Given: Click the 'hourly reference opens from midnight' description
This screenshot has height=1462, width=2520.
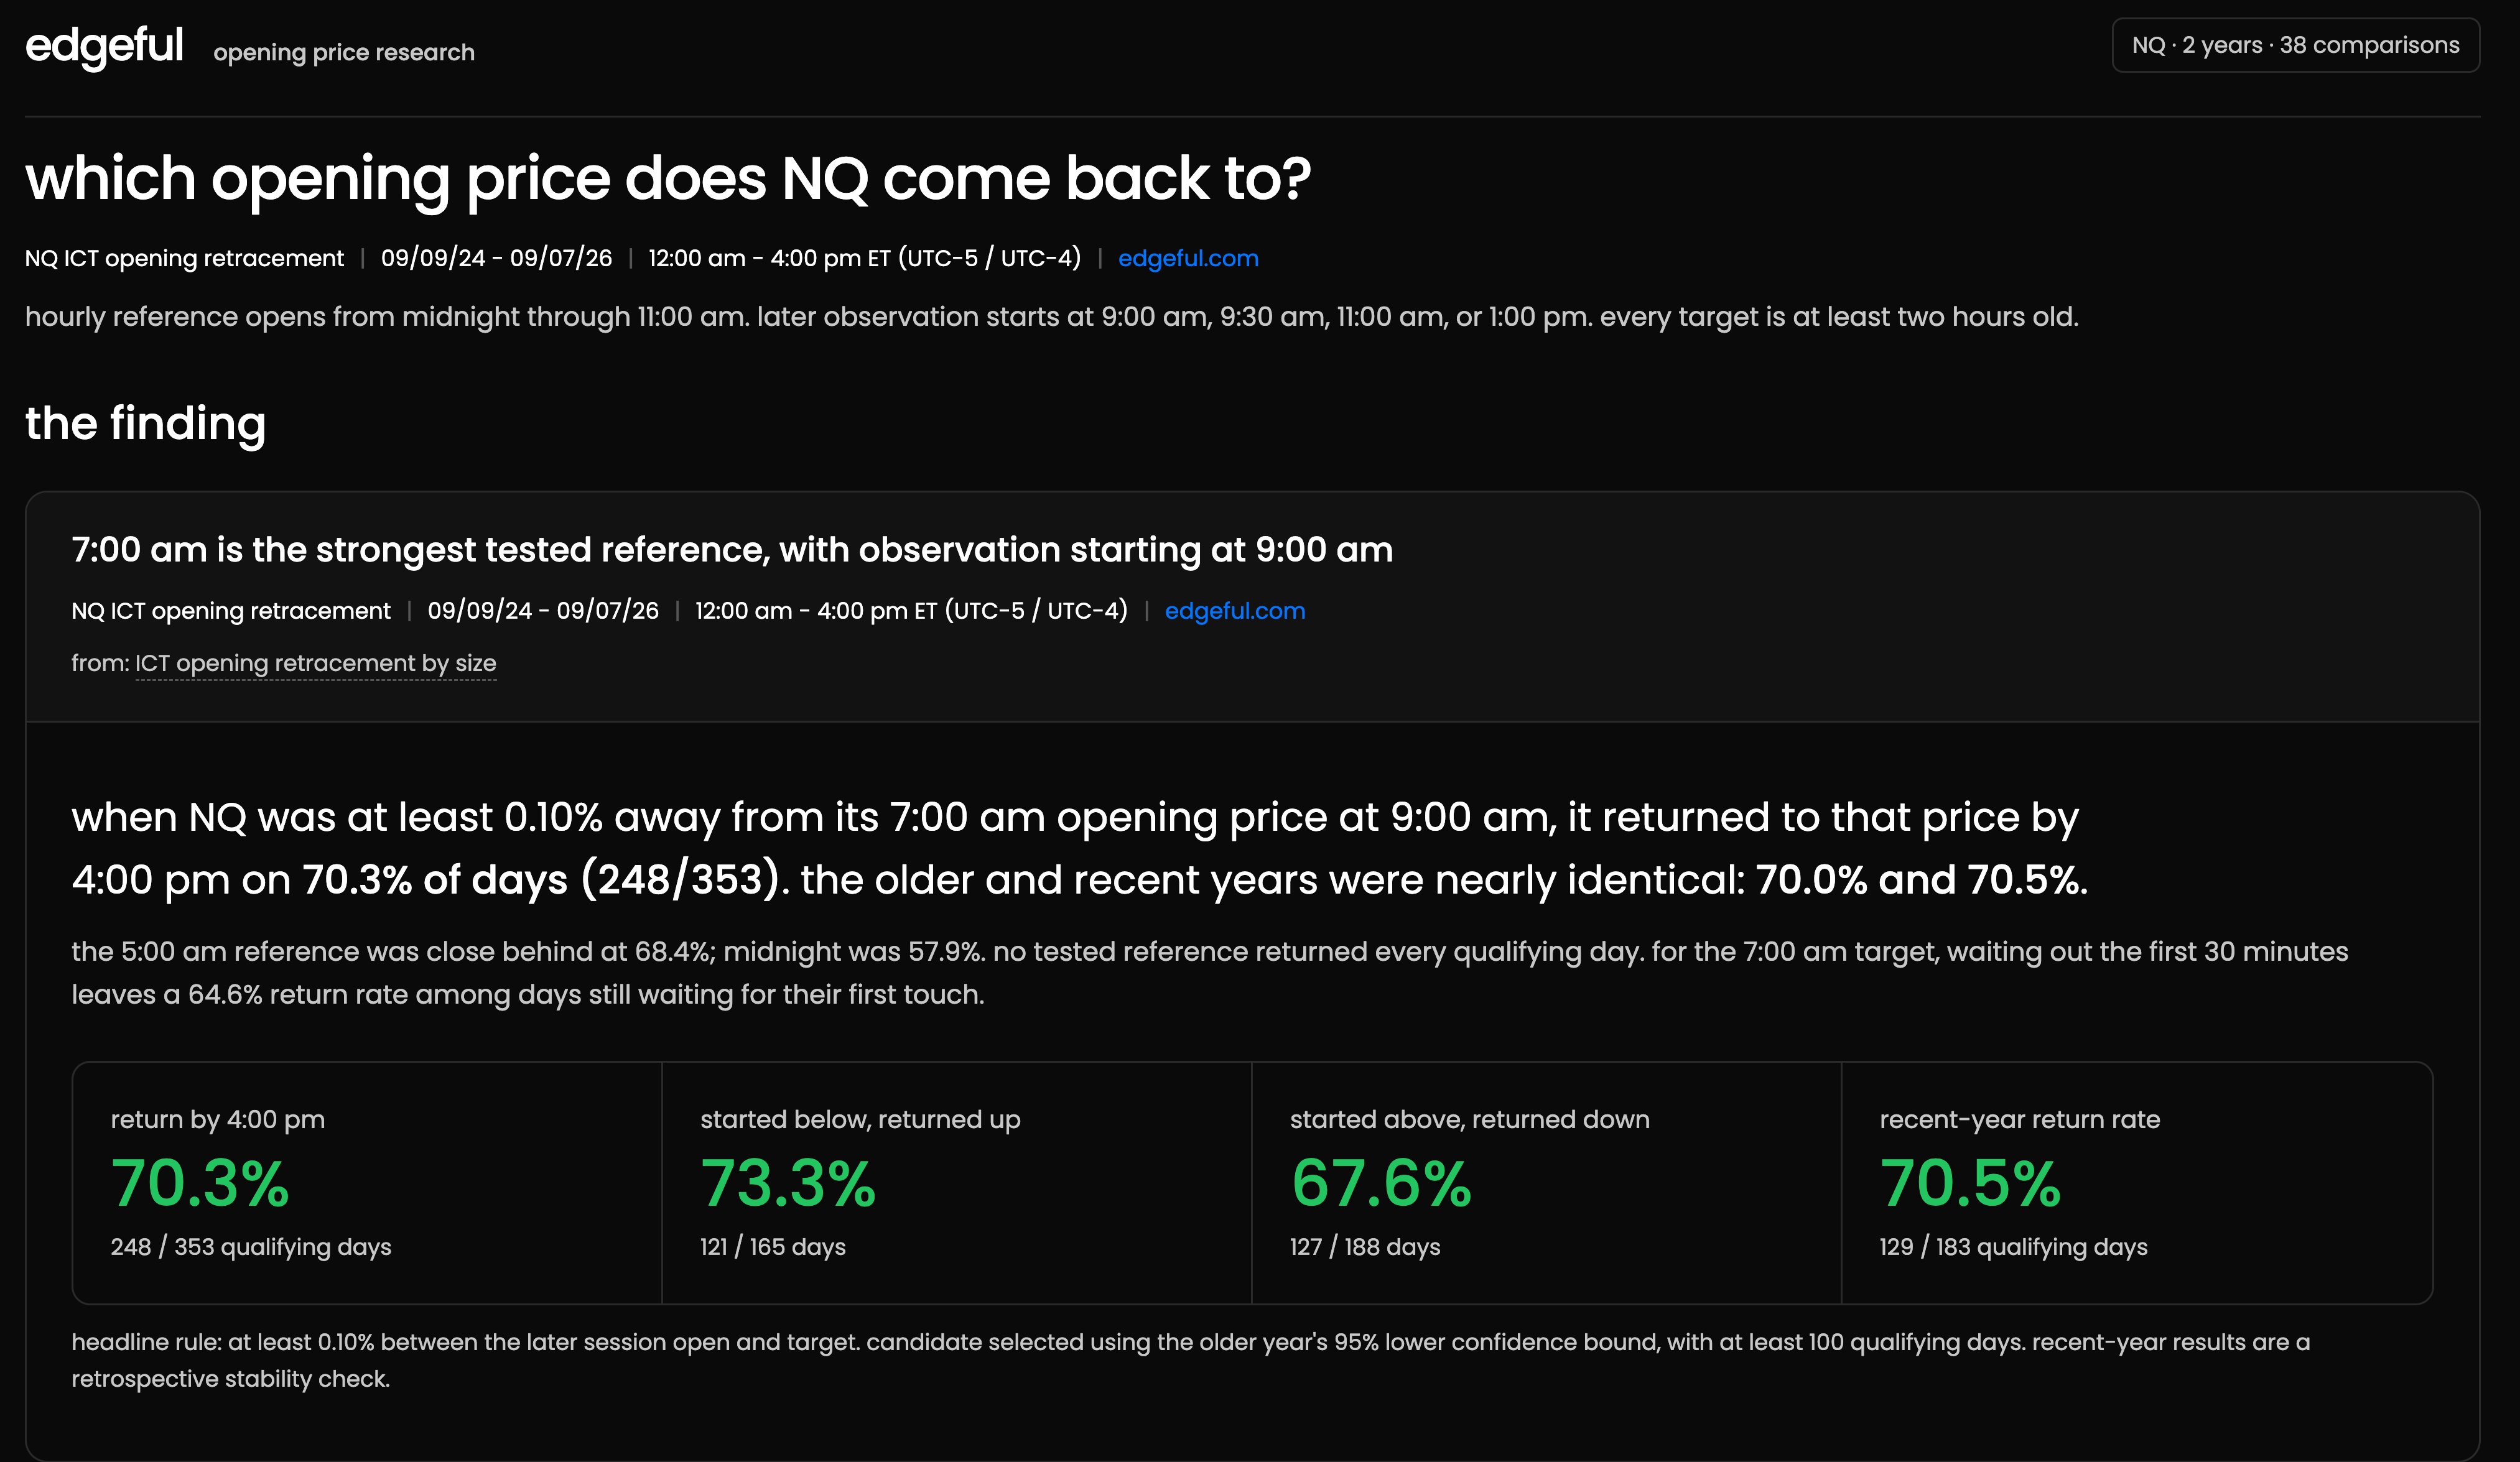Looking at the screenshot, I should 1052,317.
